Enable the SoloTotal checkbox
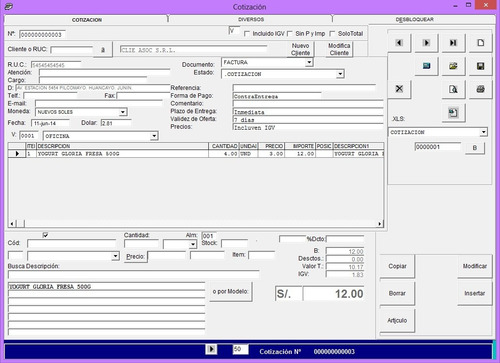This screenshot has height=363, width=500. point(332,34)
